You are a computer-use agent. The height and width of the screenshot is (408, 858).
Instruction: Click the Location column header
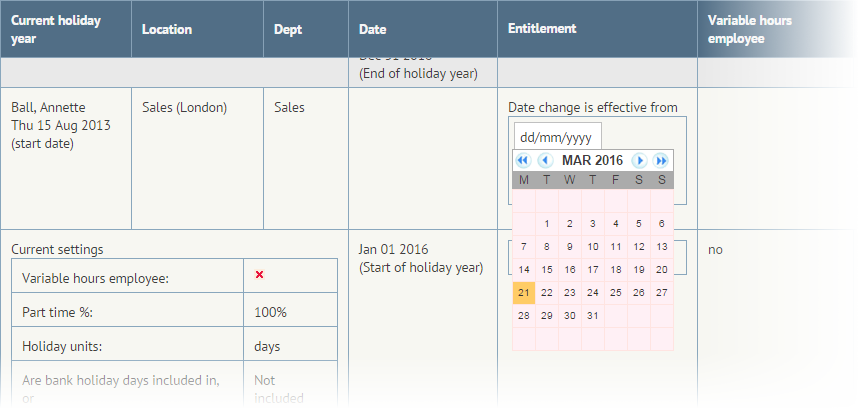click(167, 30)
